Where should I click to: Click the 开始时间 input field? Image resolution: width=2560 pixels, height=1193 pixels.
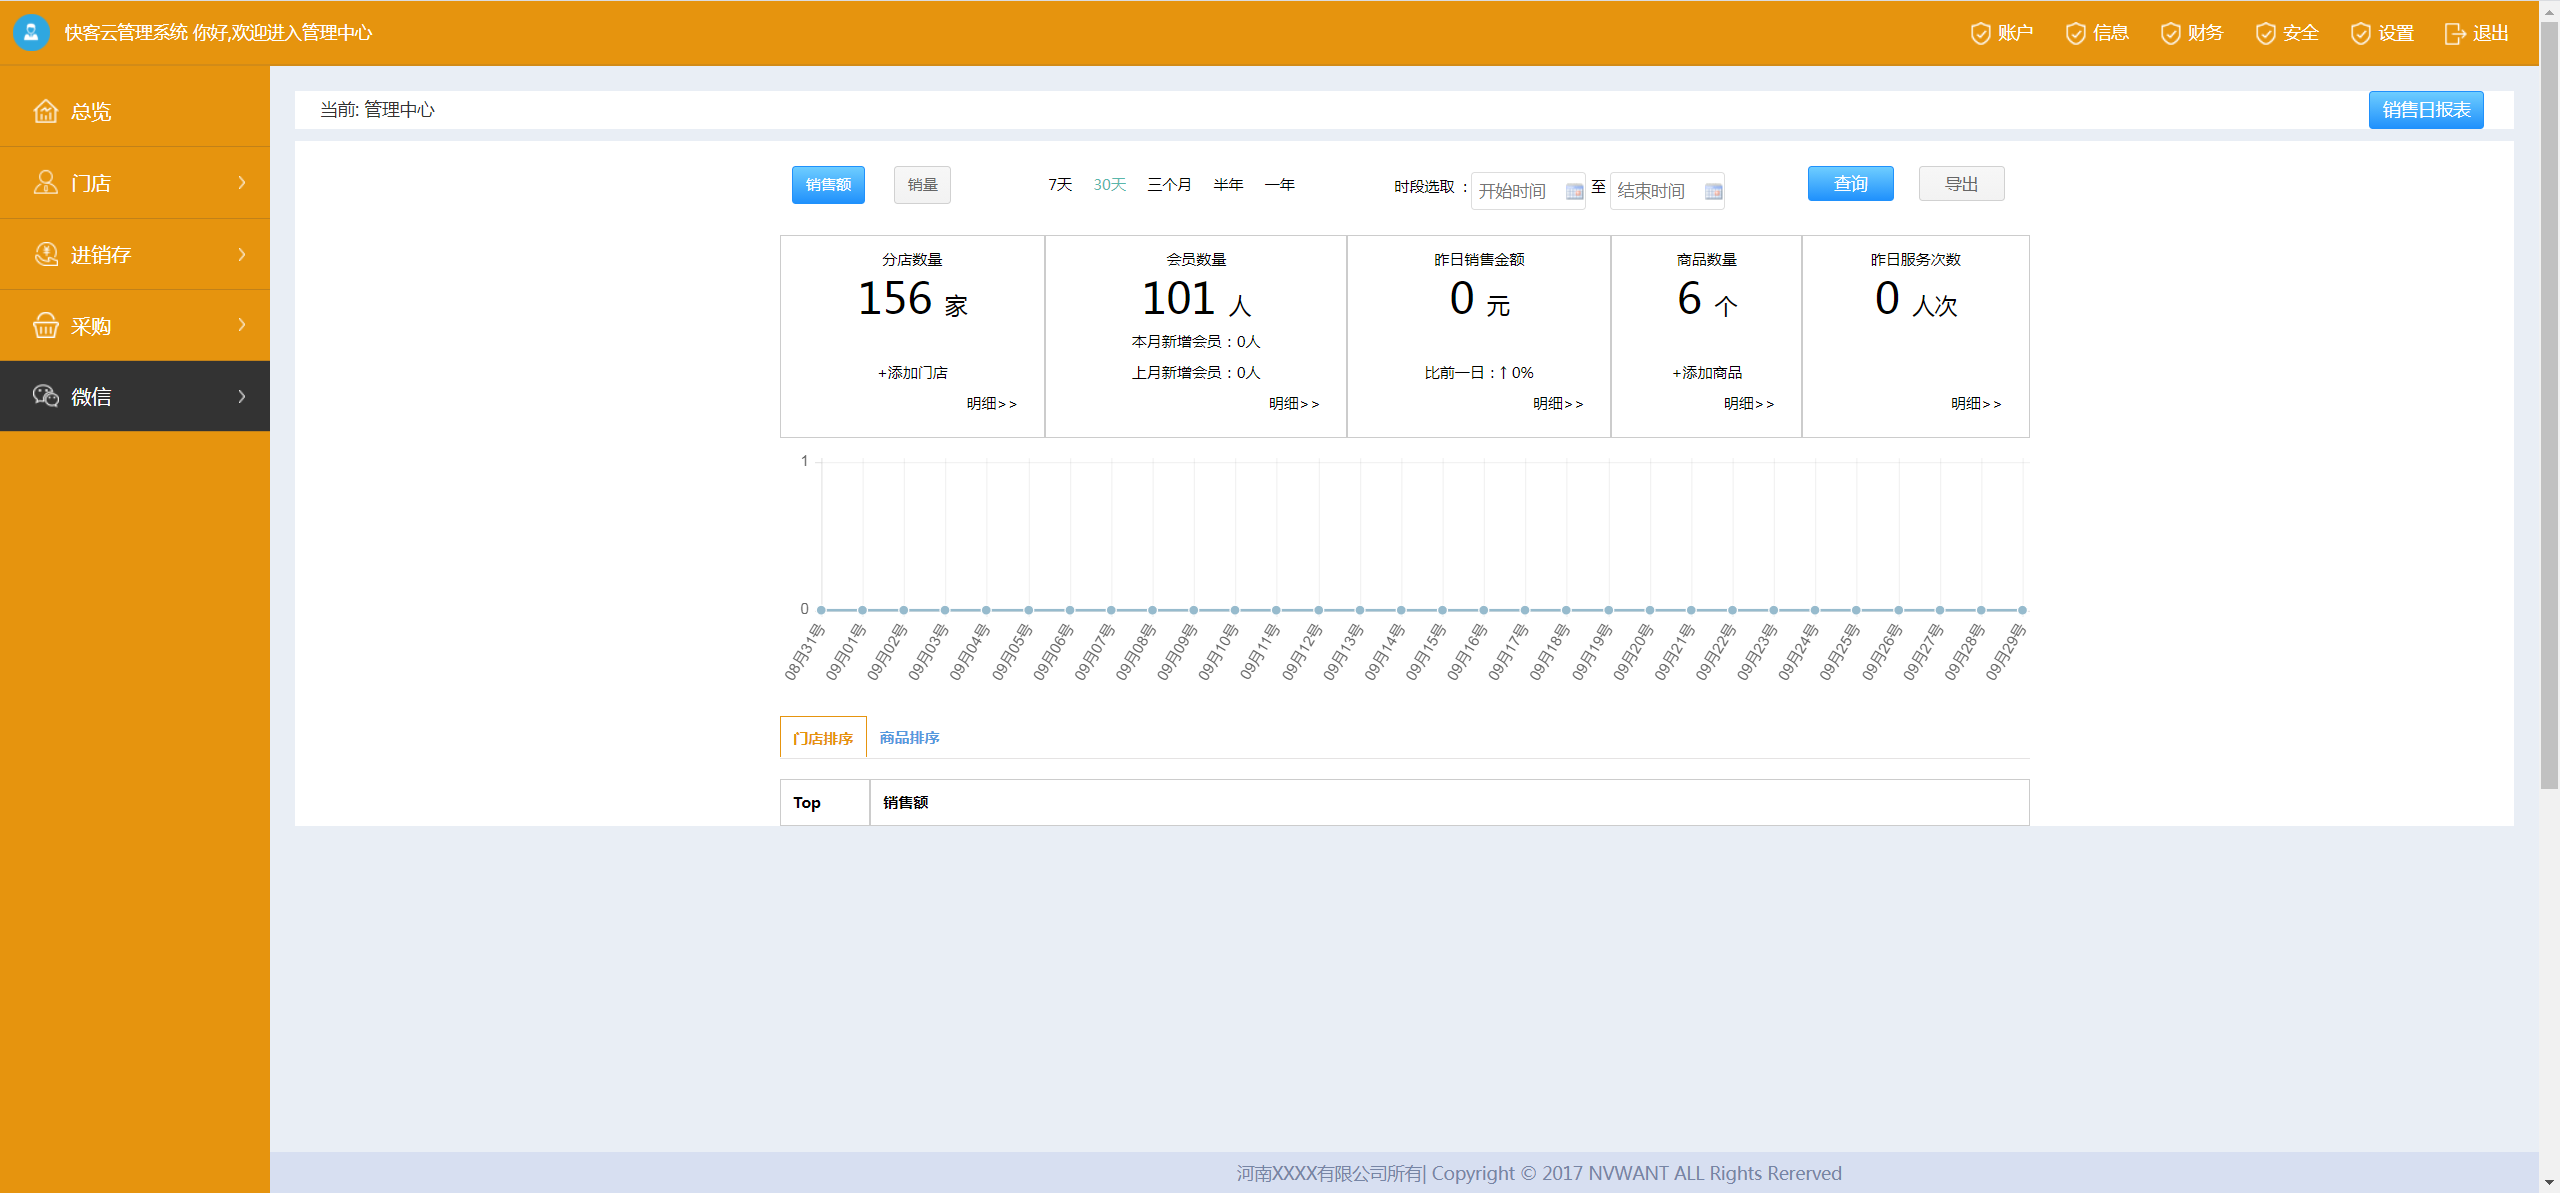(x=1528, y=191)
